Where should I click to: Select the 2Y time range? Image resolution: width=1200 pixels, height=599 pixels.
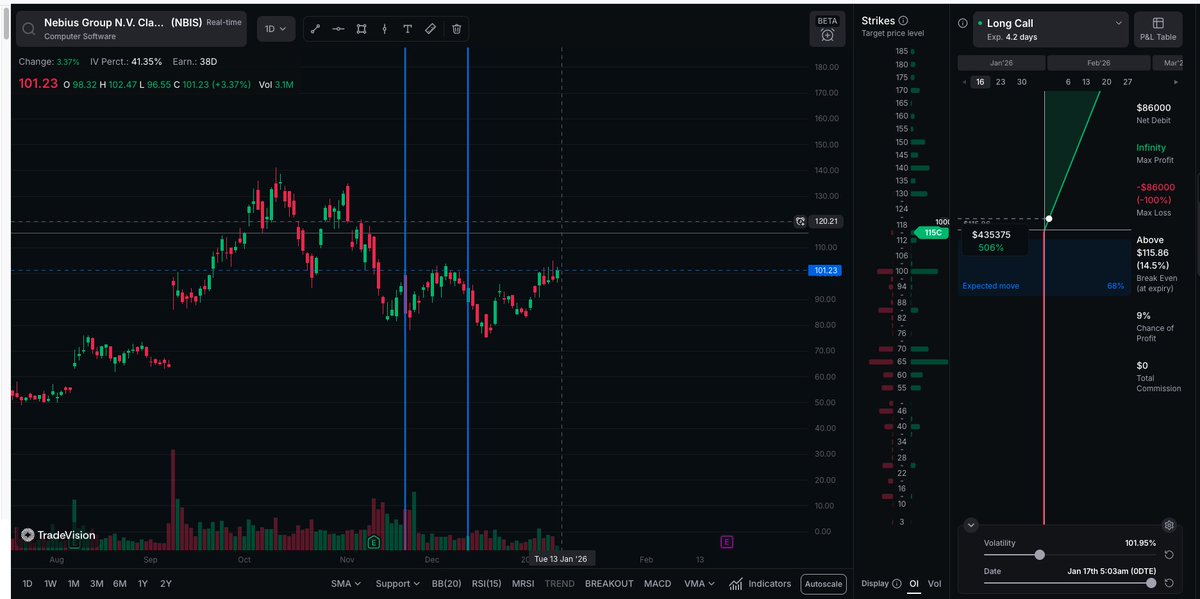click(166, 583)
